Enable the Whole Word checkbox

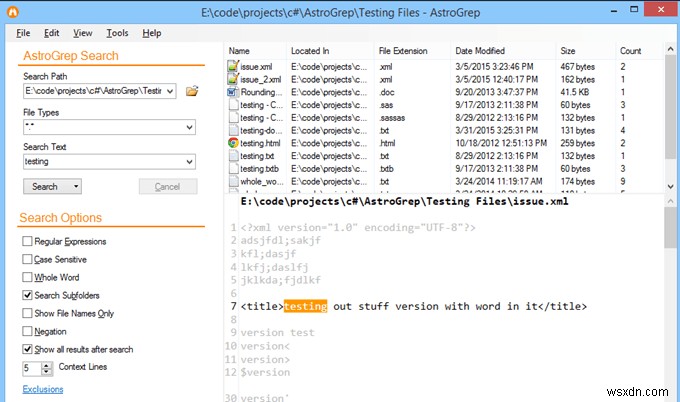[27, 277]
